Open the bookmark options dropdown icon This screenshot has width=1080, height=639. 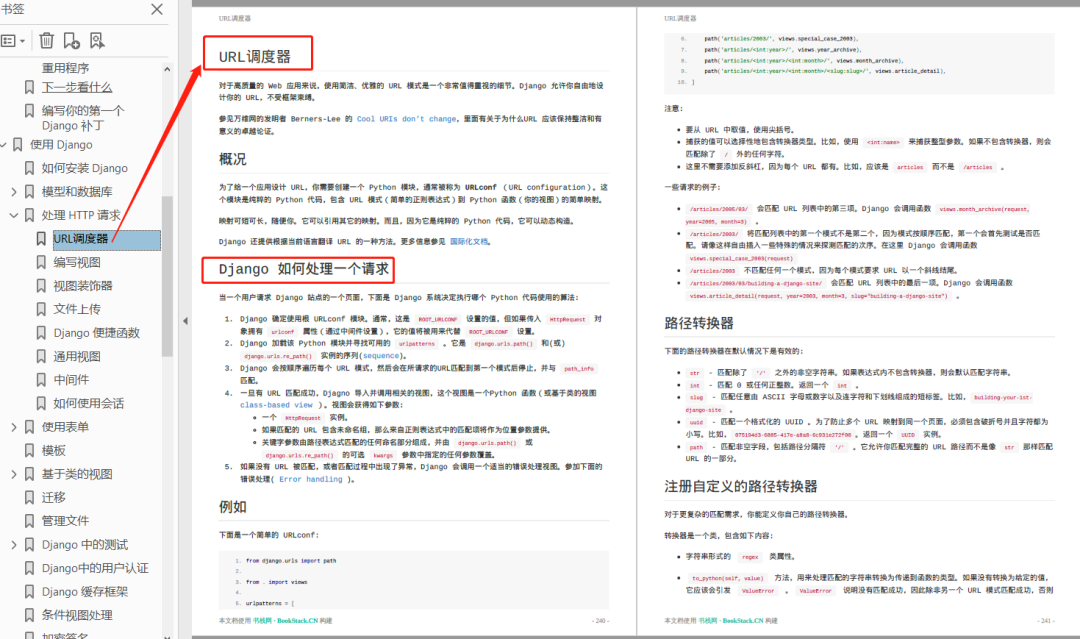[13, 41]
